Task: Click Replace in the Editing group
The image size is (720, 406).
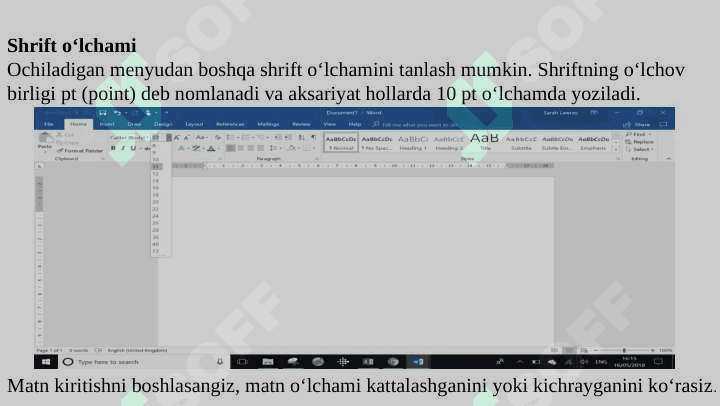Action: pyautogui.click(x=641, y=142)
